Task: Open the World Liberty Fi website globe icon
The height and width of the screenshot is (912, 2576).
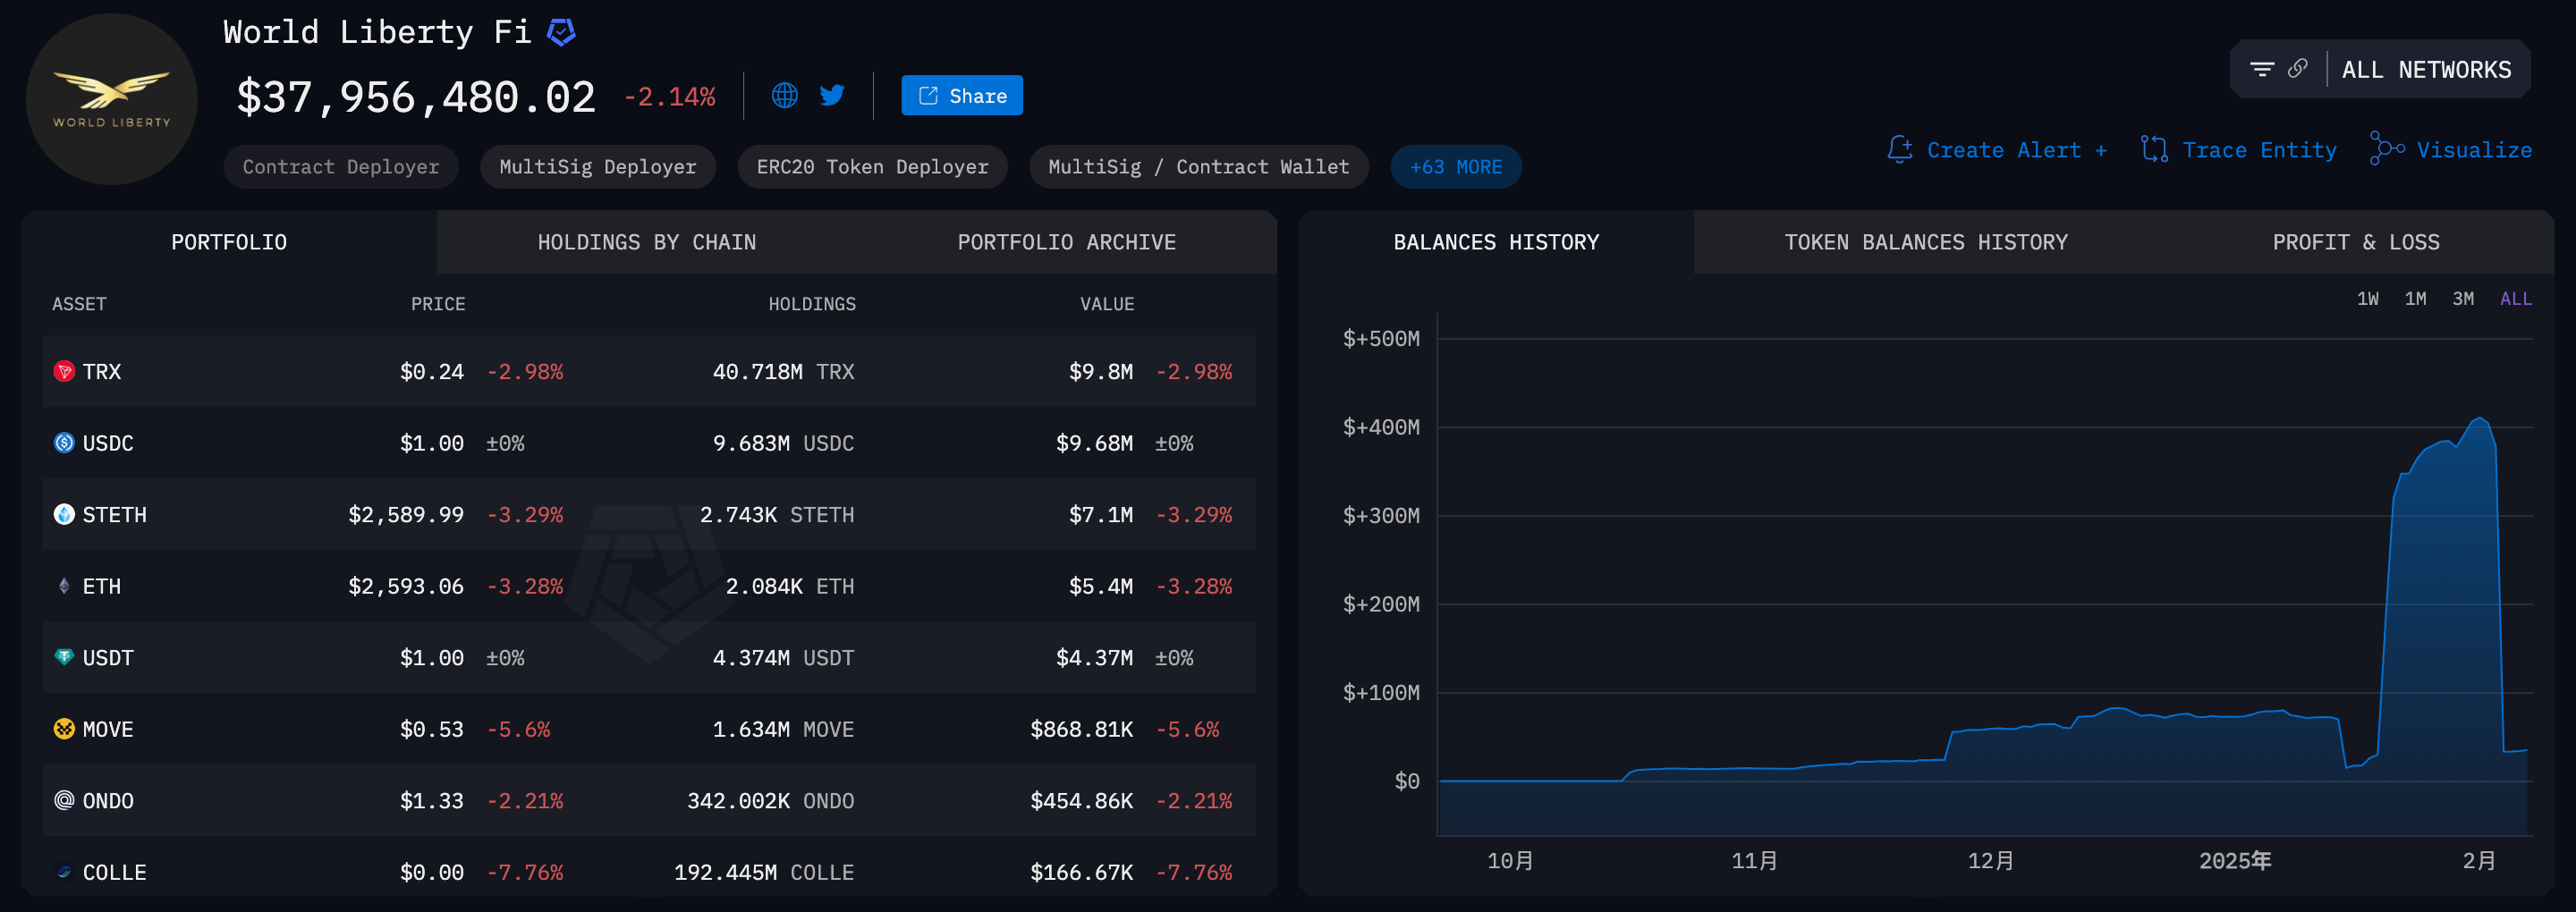Action: [x=784, y=96]
